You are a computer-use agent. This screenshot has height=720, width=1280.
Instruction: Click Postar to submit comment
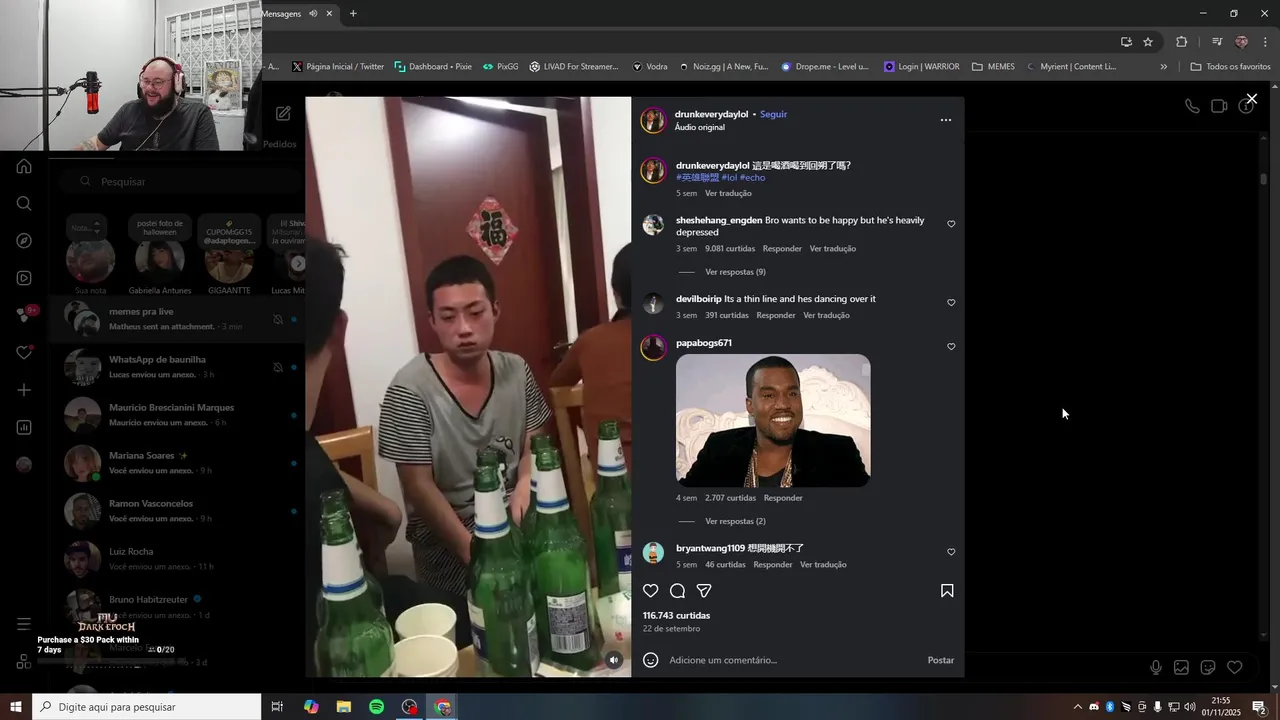(941, 660)
